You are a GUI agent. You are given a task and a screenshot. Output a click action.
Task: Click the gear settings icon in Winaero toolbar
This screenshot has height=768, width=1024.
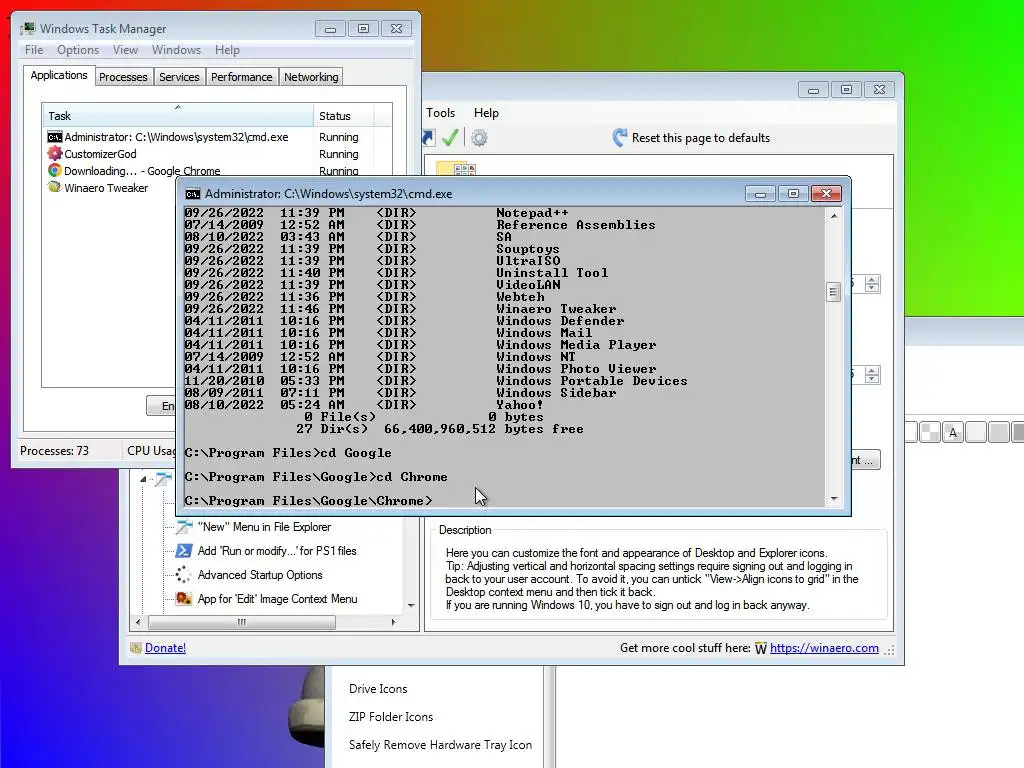[x=479, y=138]
